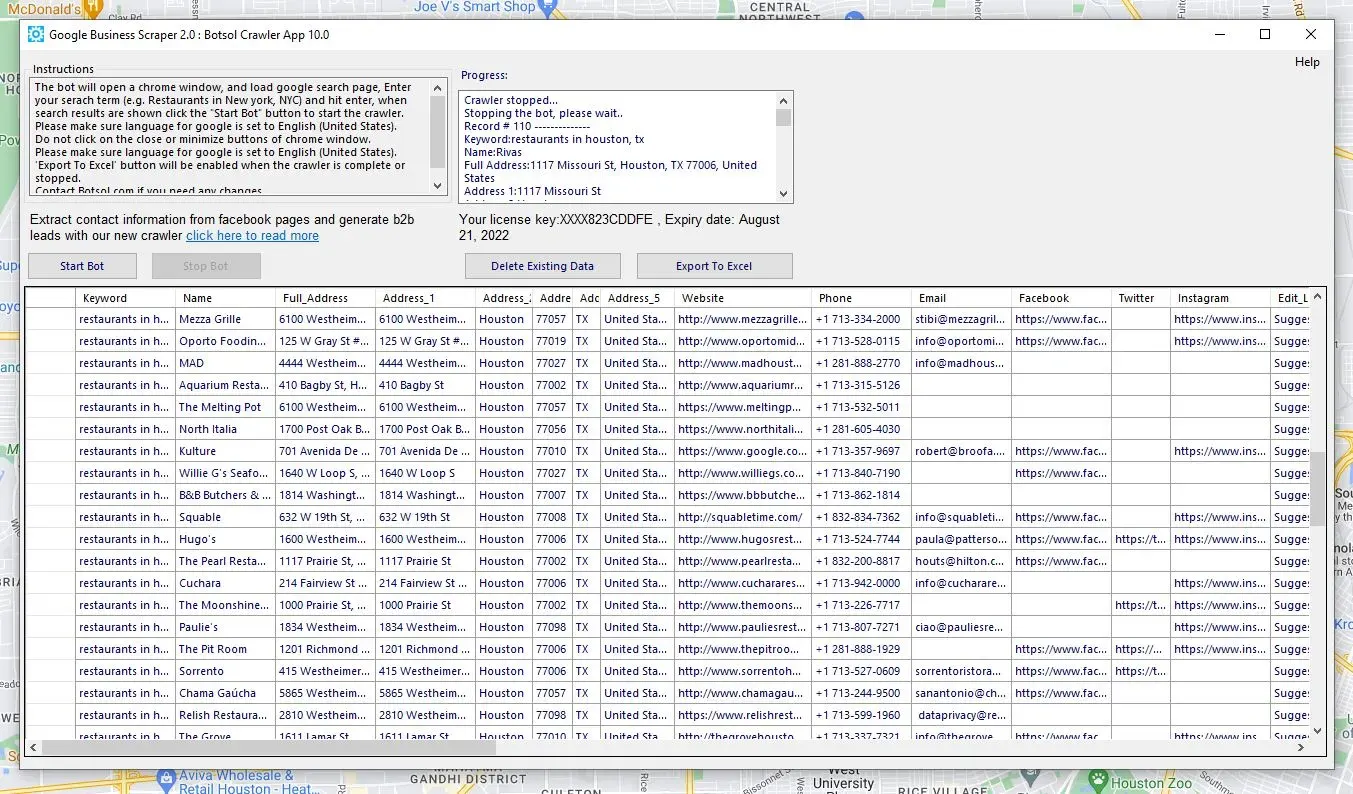Image resolution: width=1353 pixels, height=794 pixels.
Task: Click the Website column header
Action: (x=743, y=298)
